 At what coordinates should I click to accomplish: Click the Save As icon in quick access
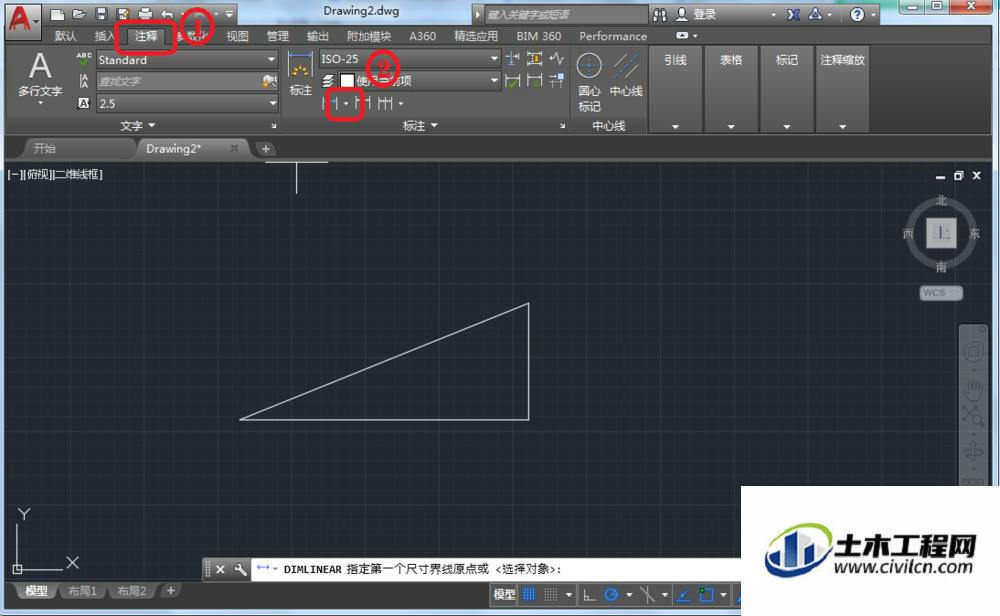point(122,14)
